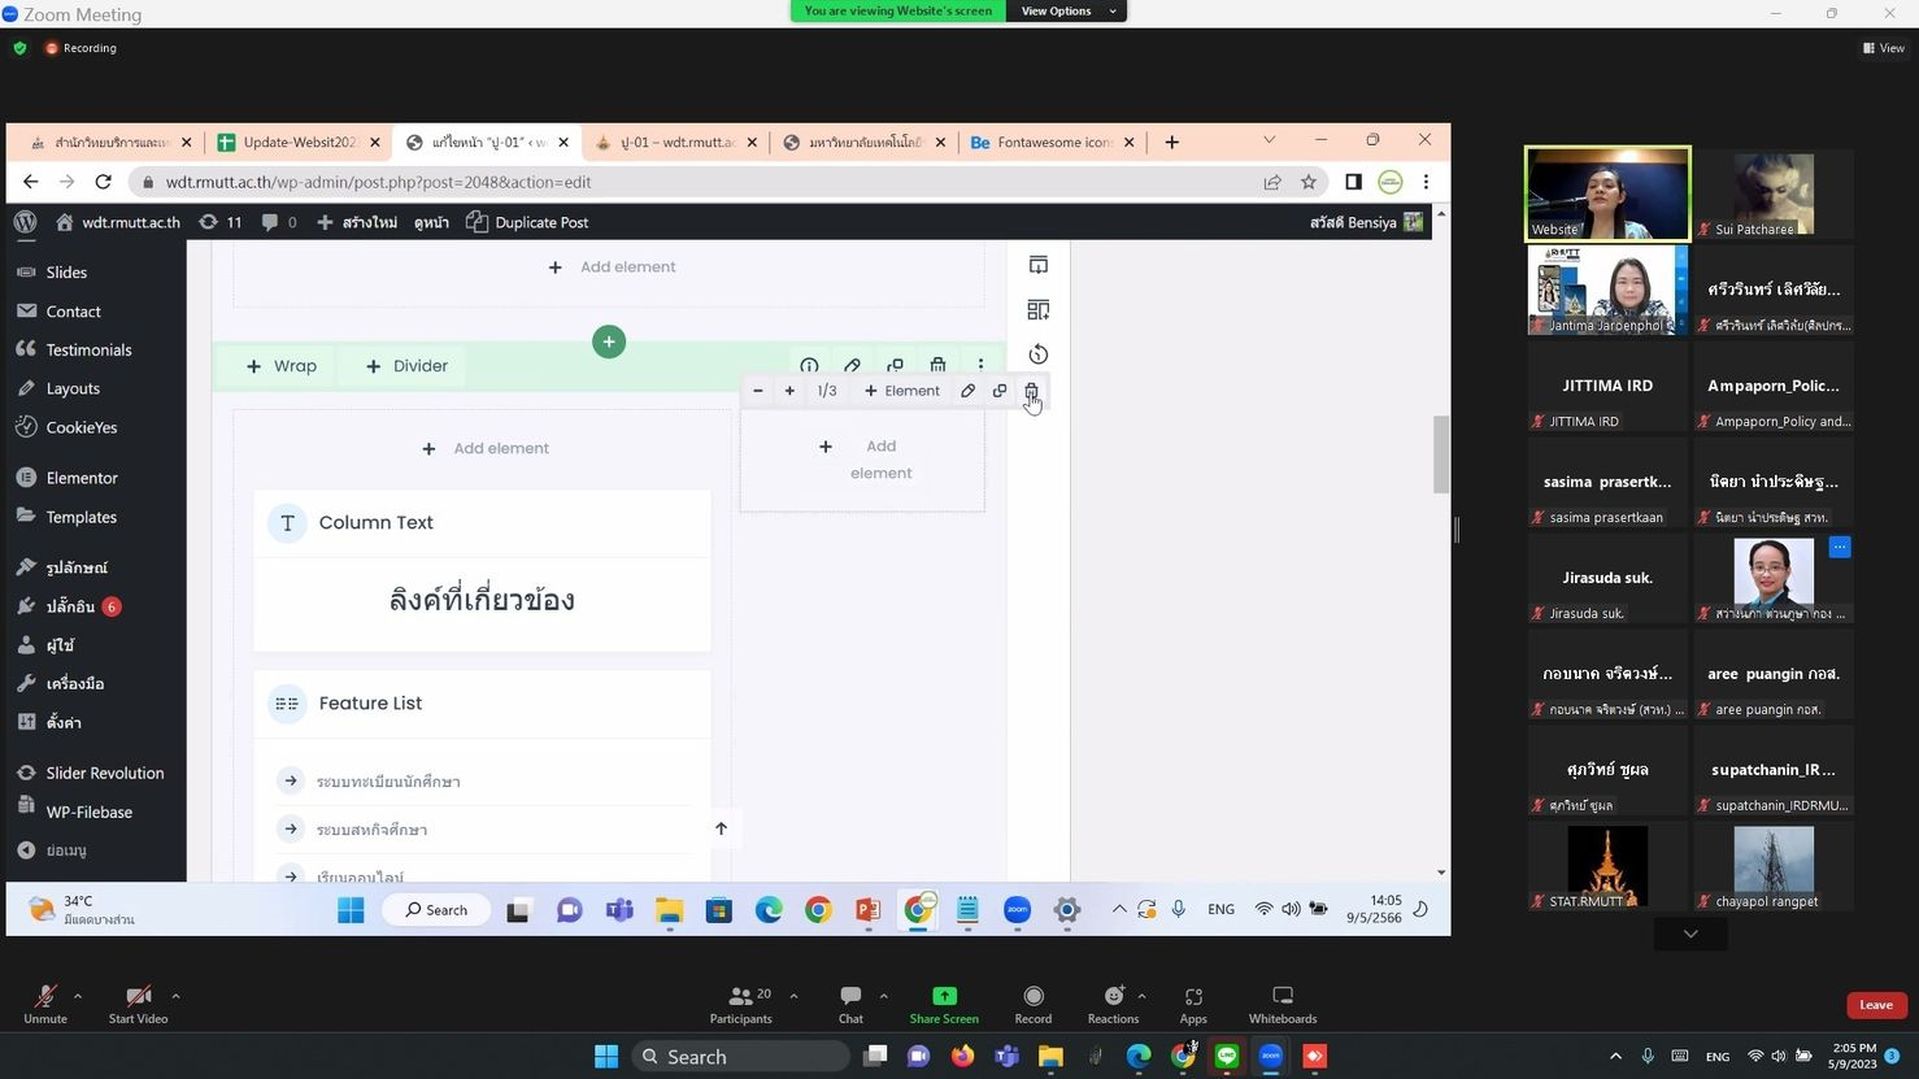Viewport: 1919px width, 1079px height.
Task: Open the Whiteboards icon
Action: 1282,996
